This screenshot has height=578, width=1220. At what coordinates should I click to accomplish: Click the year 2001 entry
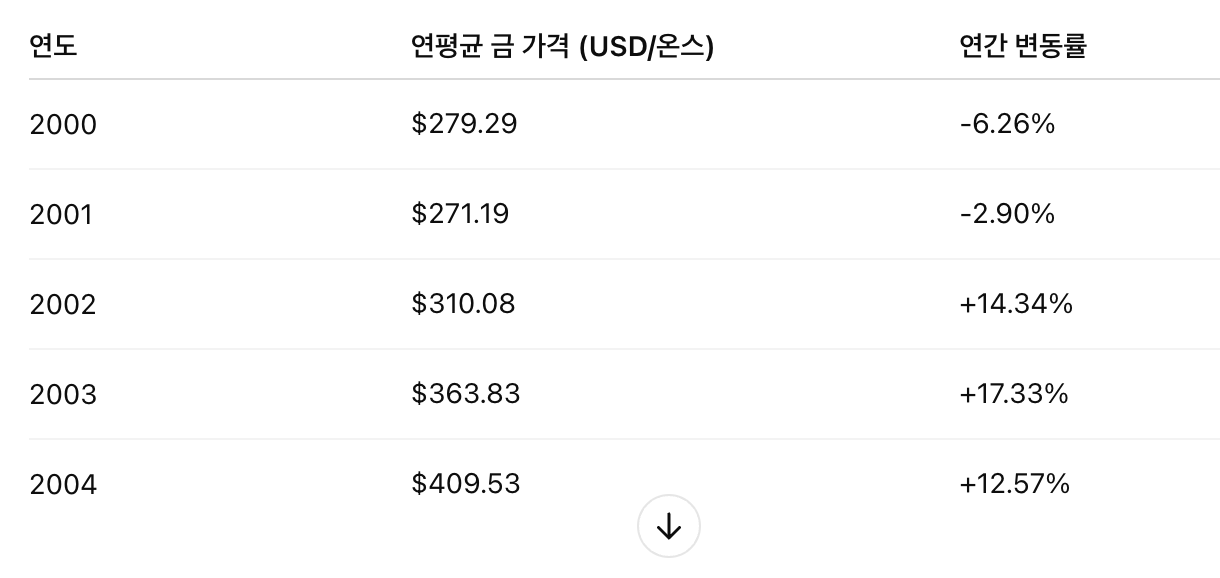pyautogui.click(x=63, y=214)
